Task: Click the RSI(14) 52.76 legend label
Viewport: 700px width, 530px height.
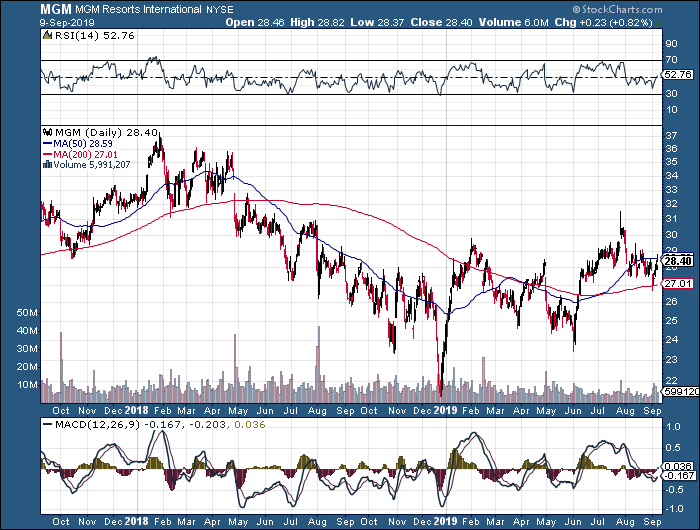Action: tap(94, 36)
